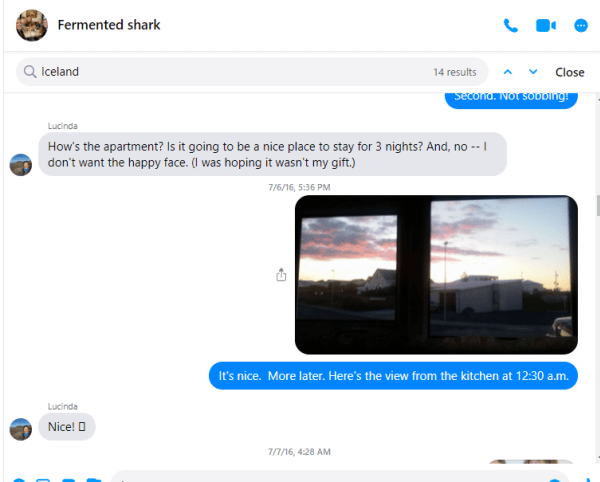Image resolution: width=600 pixels, height=482 pixels.
Task: Open conversation options with three-dots icon
Action: 581,26
